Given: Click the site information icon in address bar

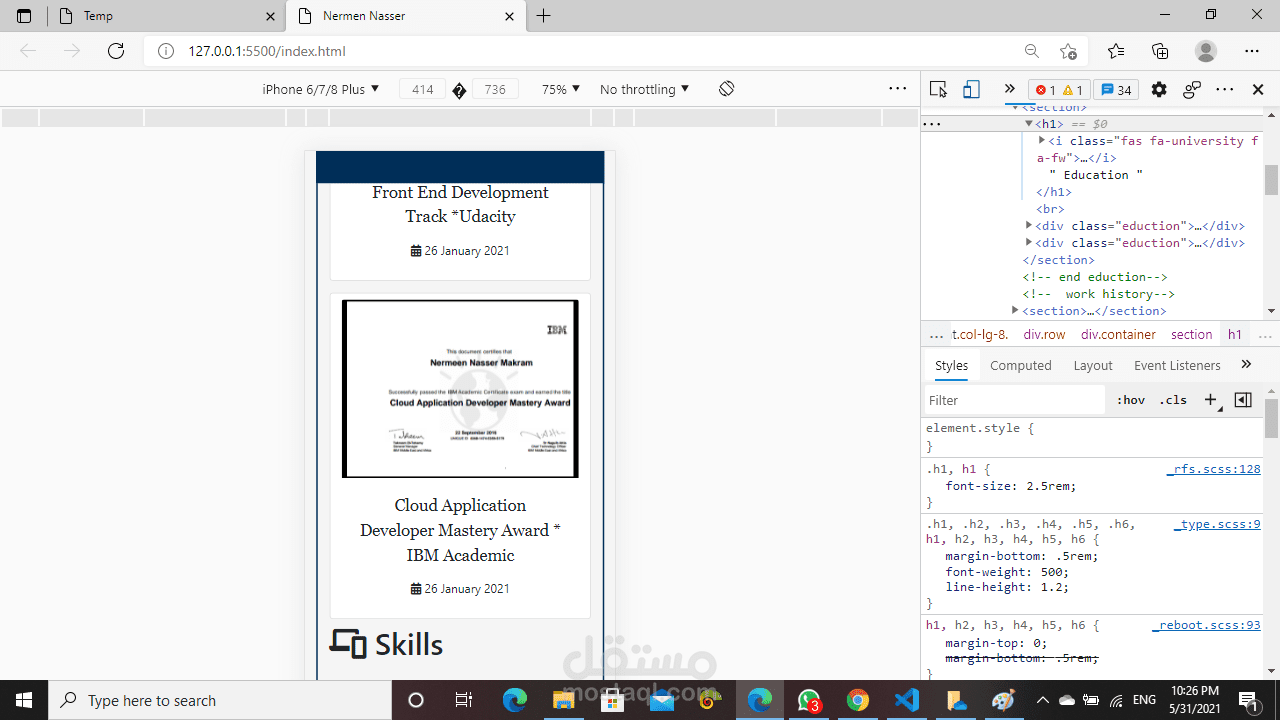Looking at the screenshot, I should coord(166,51).
